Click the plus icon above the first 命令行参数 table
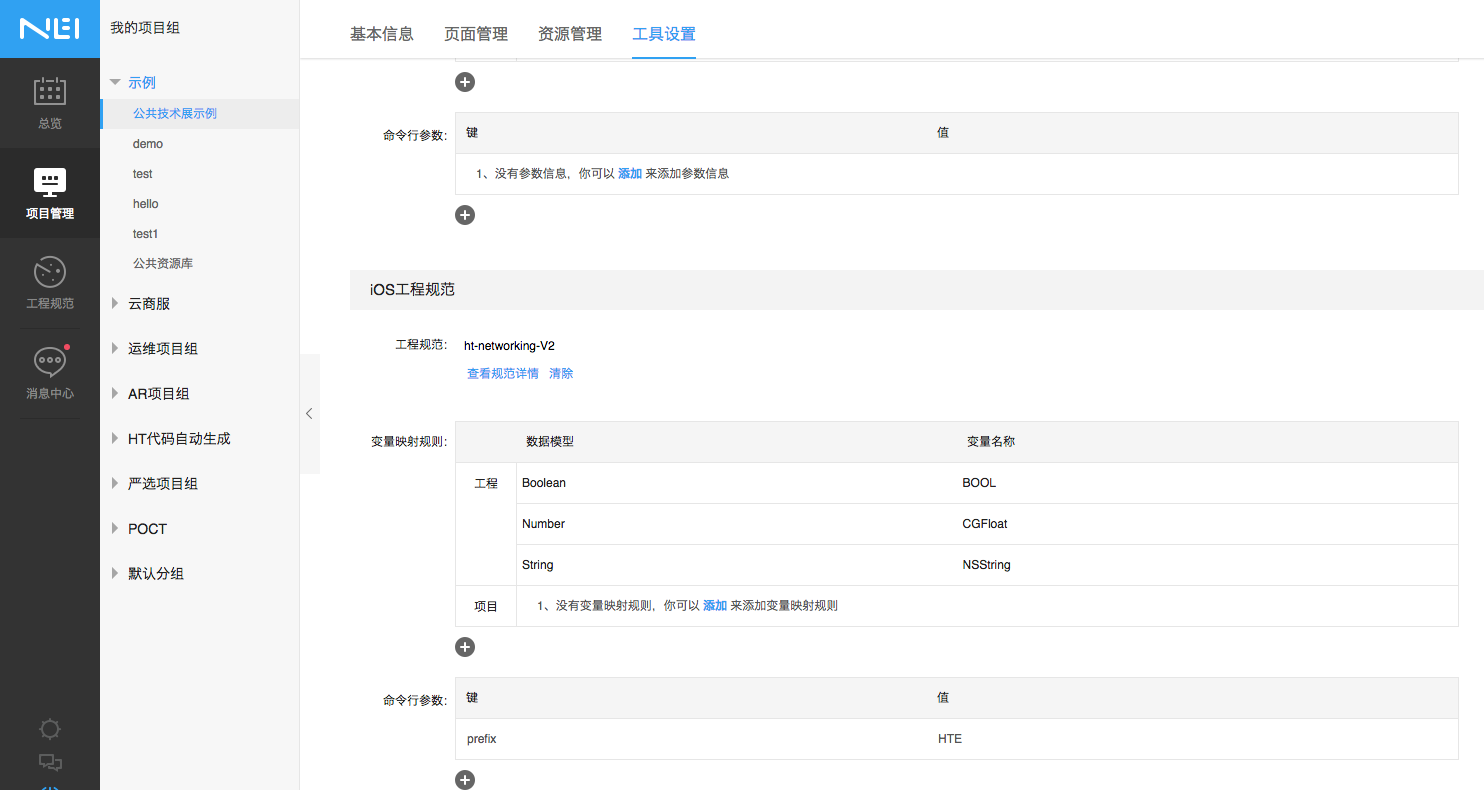The image size is (1484, 790). point(465,82)
